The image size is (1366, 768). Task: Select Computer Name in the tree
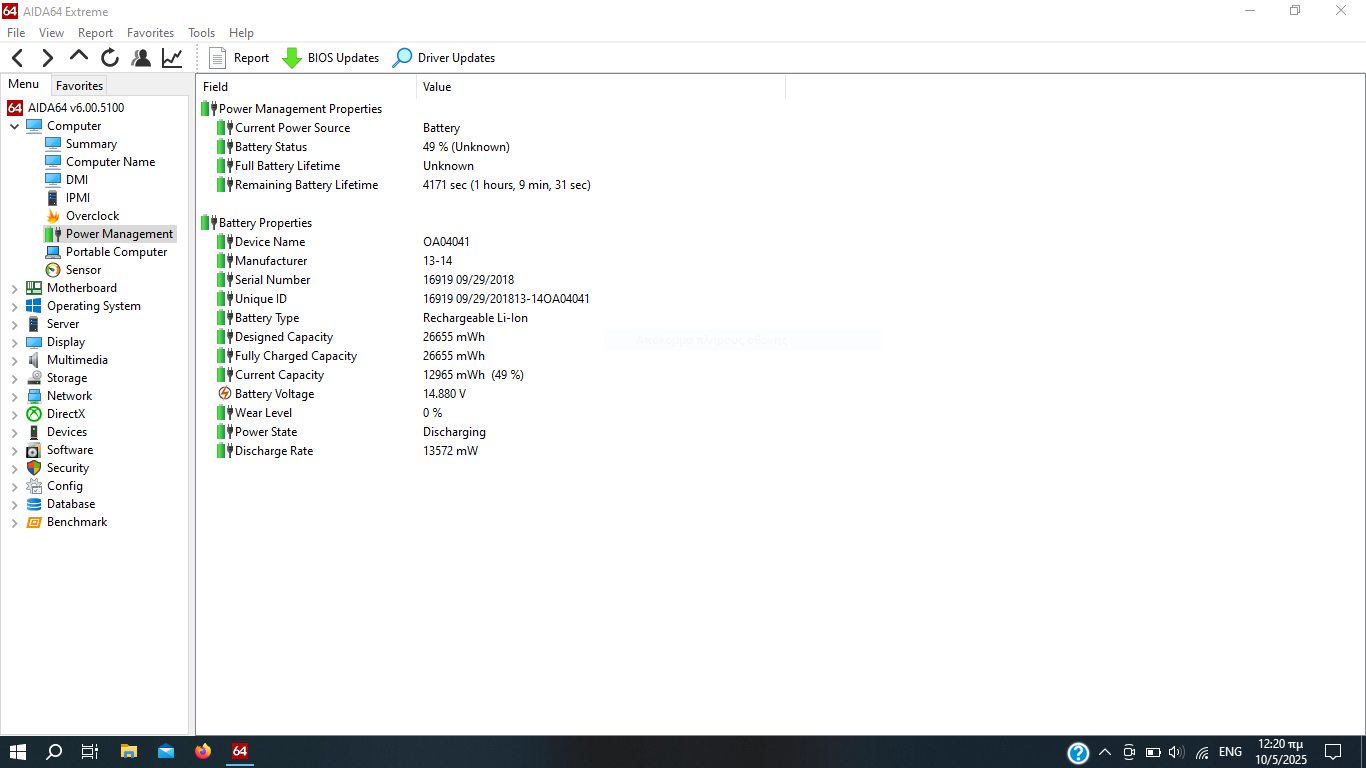[x=110, y=162]
